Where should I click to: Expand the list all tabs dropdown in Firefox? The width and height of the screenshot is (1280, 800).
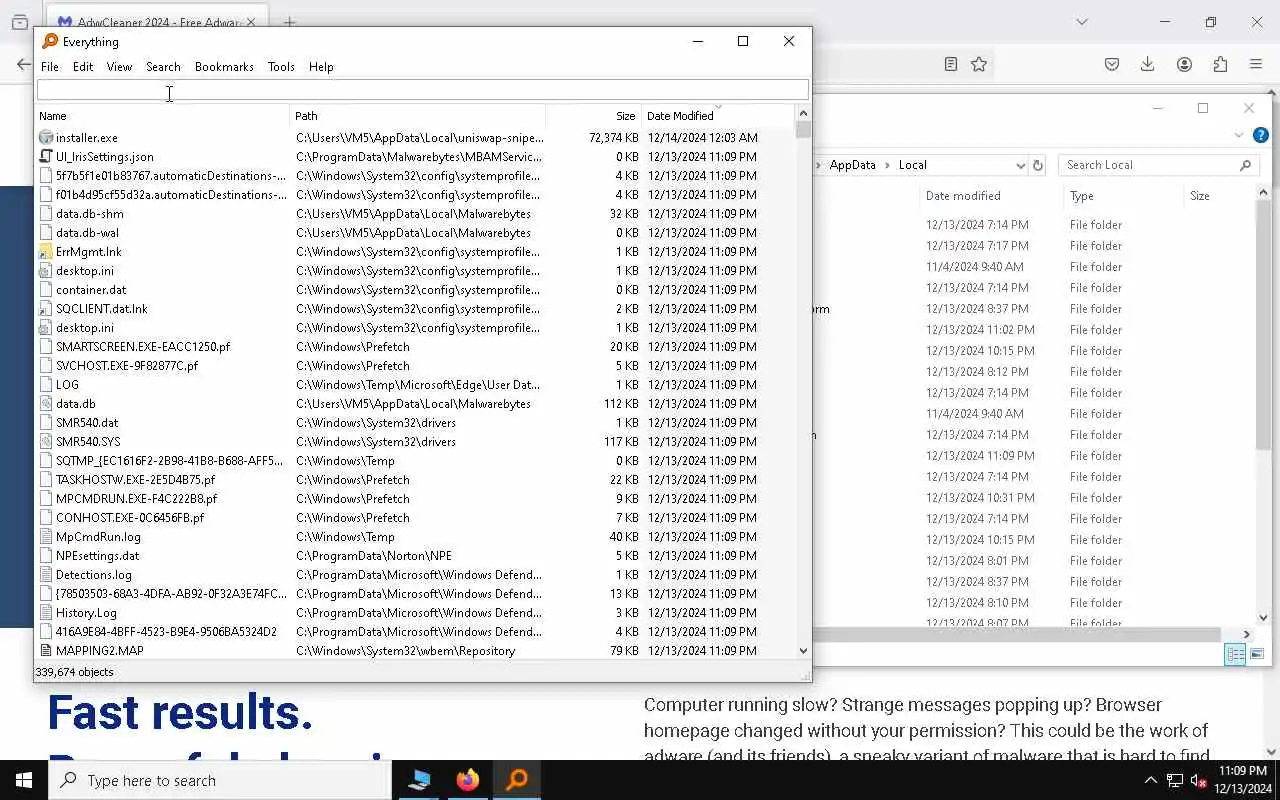coord(1081,22)
